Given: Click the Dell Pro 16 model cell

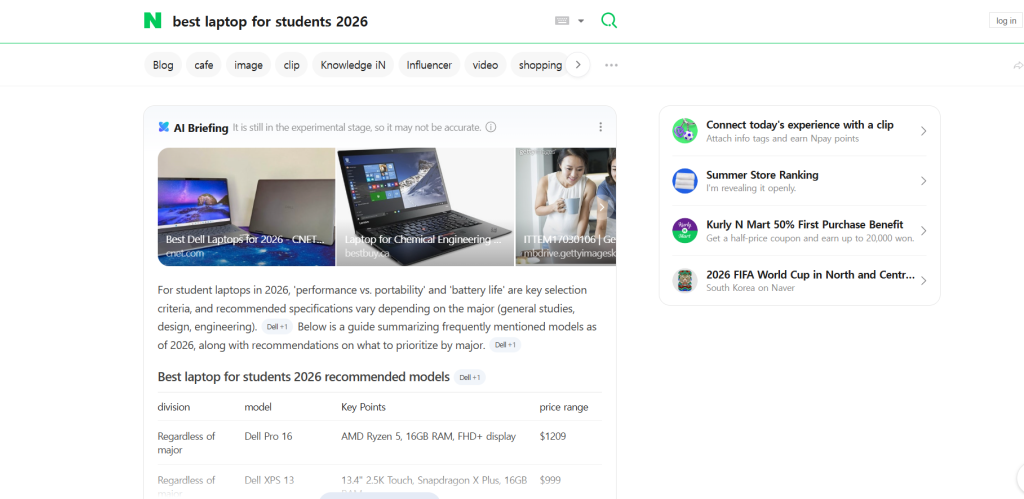Looking at the screenshot, I should click(x=268, y=436).
